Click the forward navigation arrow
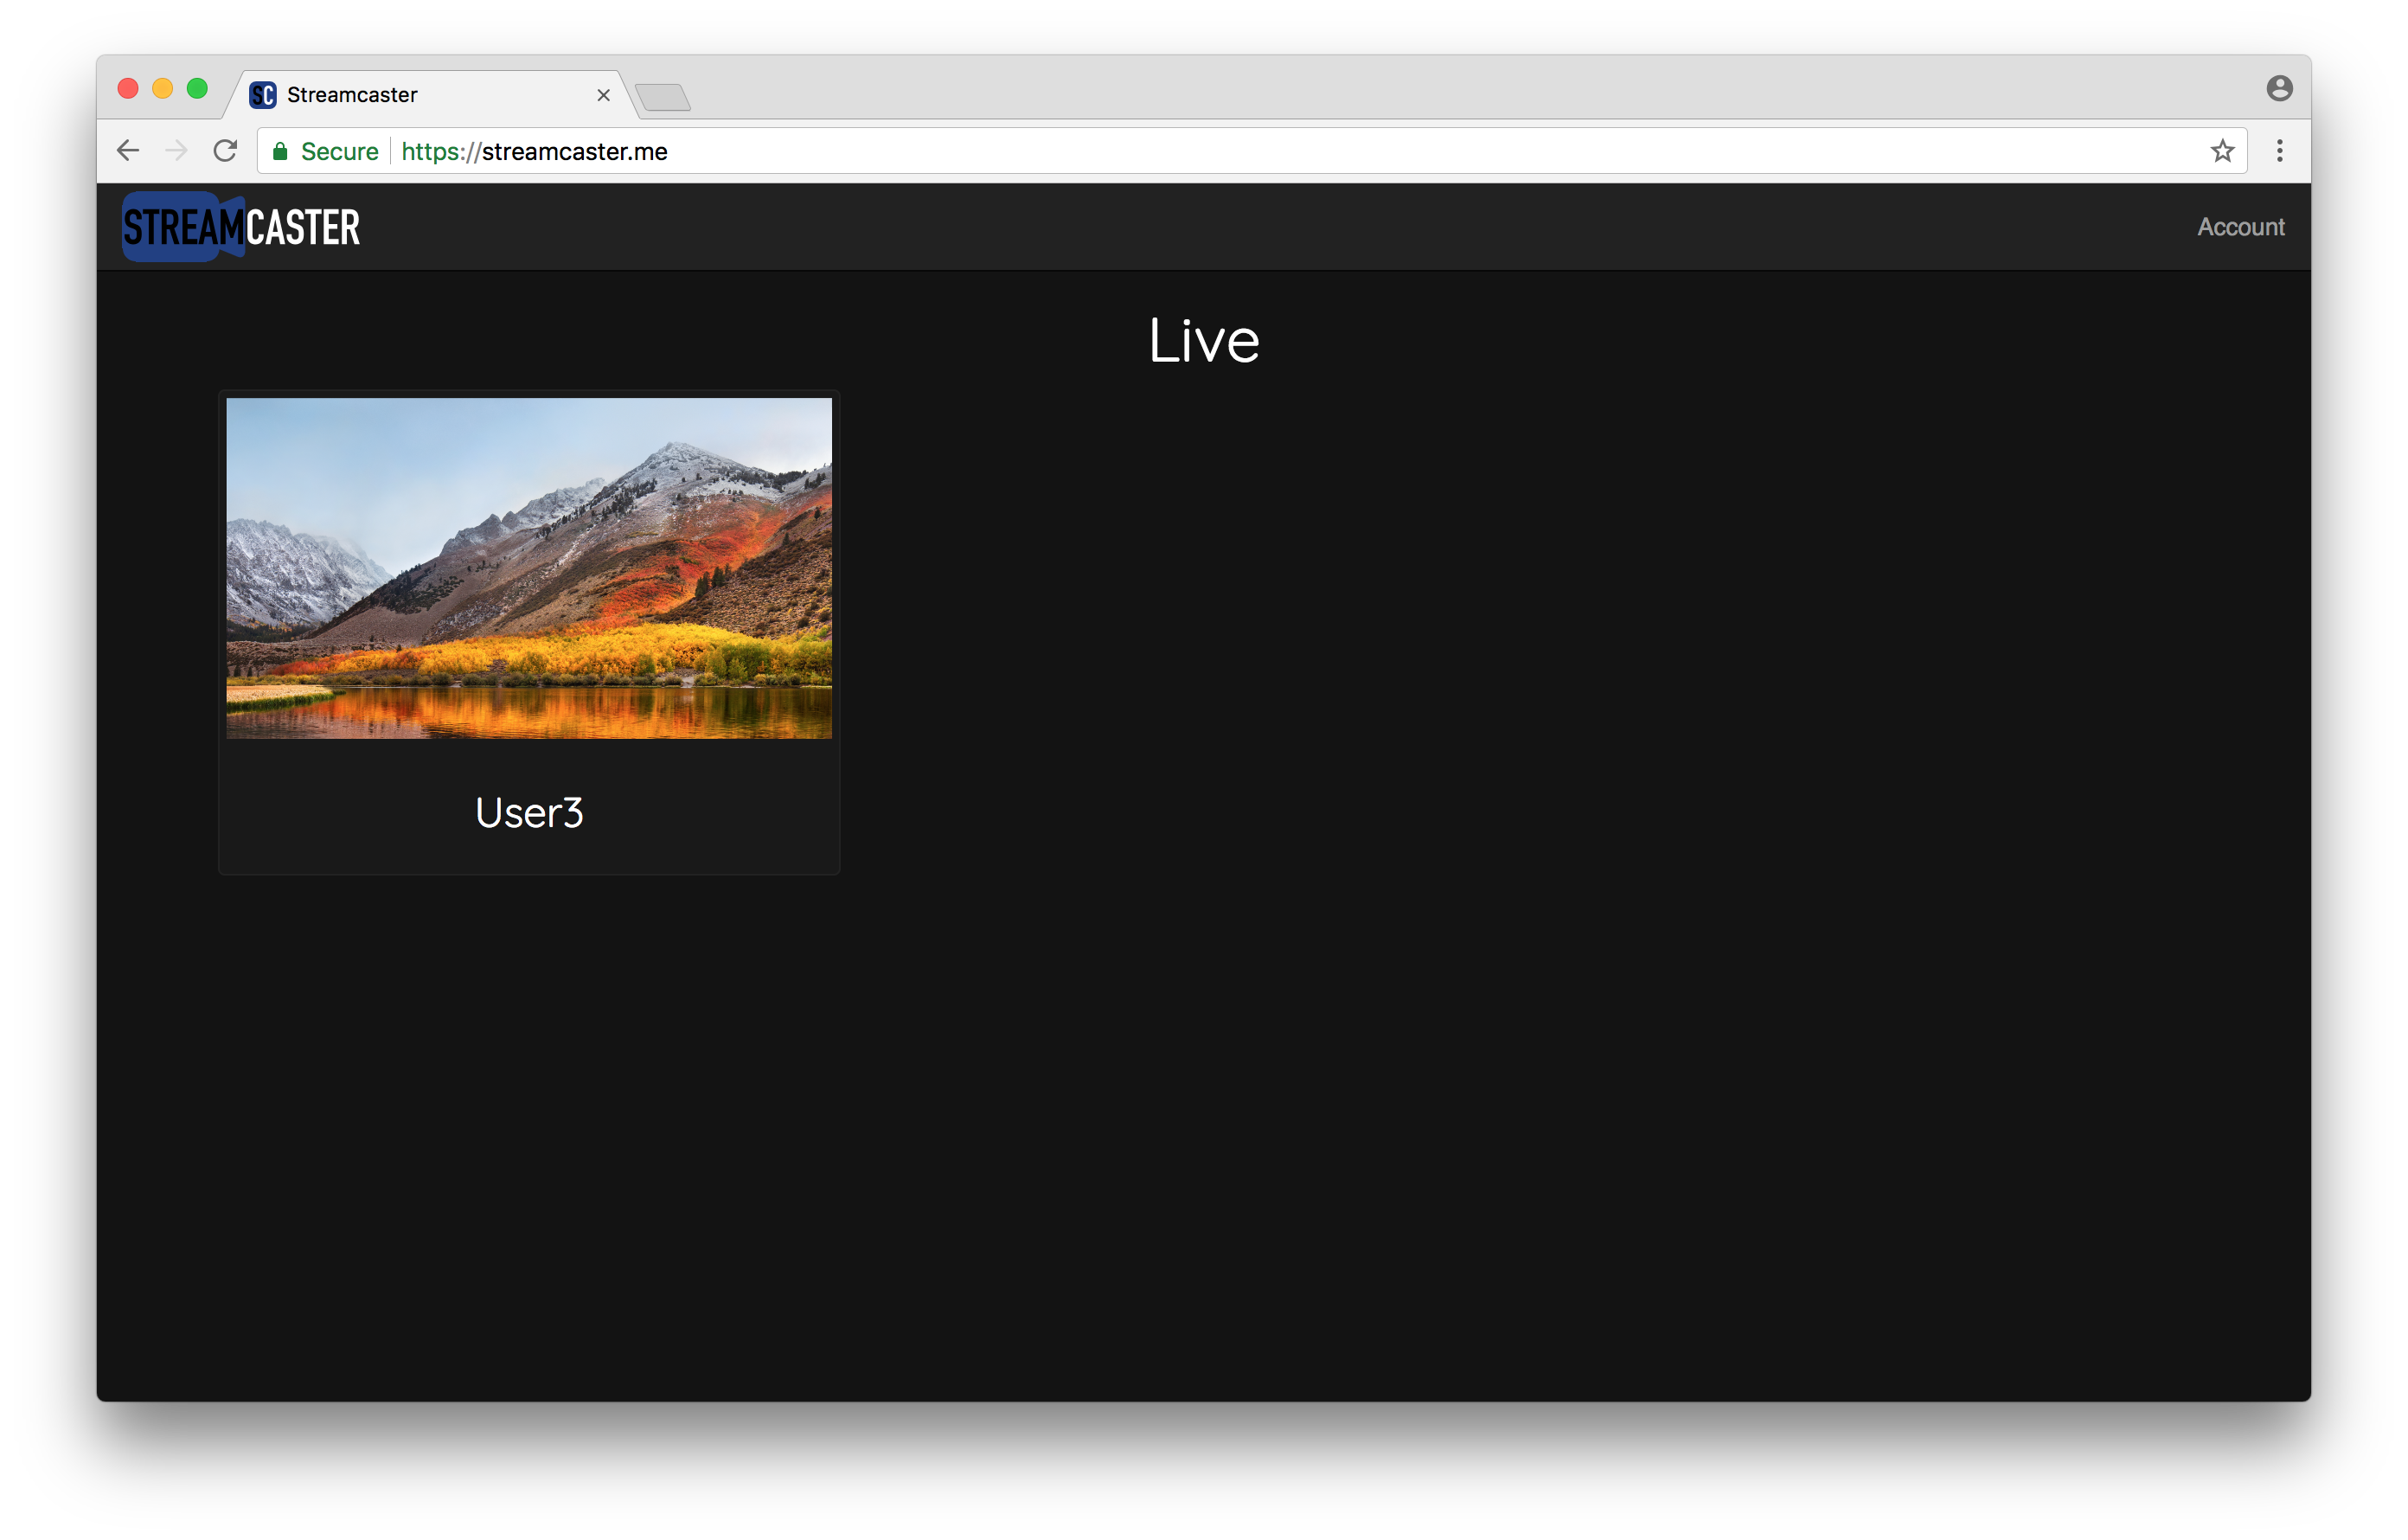2408x1540 pixels. [176, 151]
